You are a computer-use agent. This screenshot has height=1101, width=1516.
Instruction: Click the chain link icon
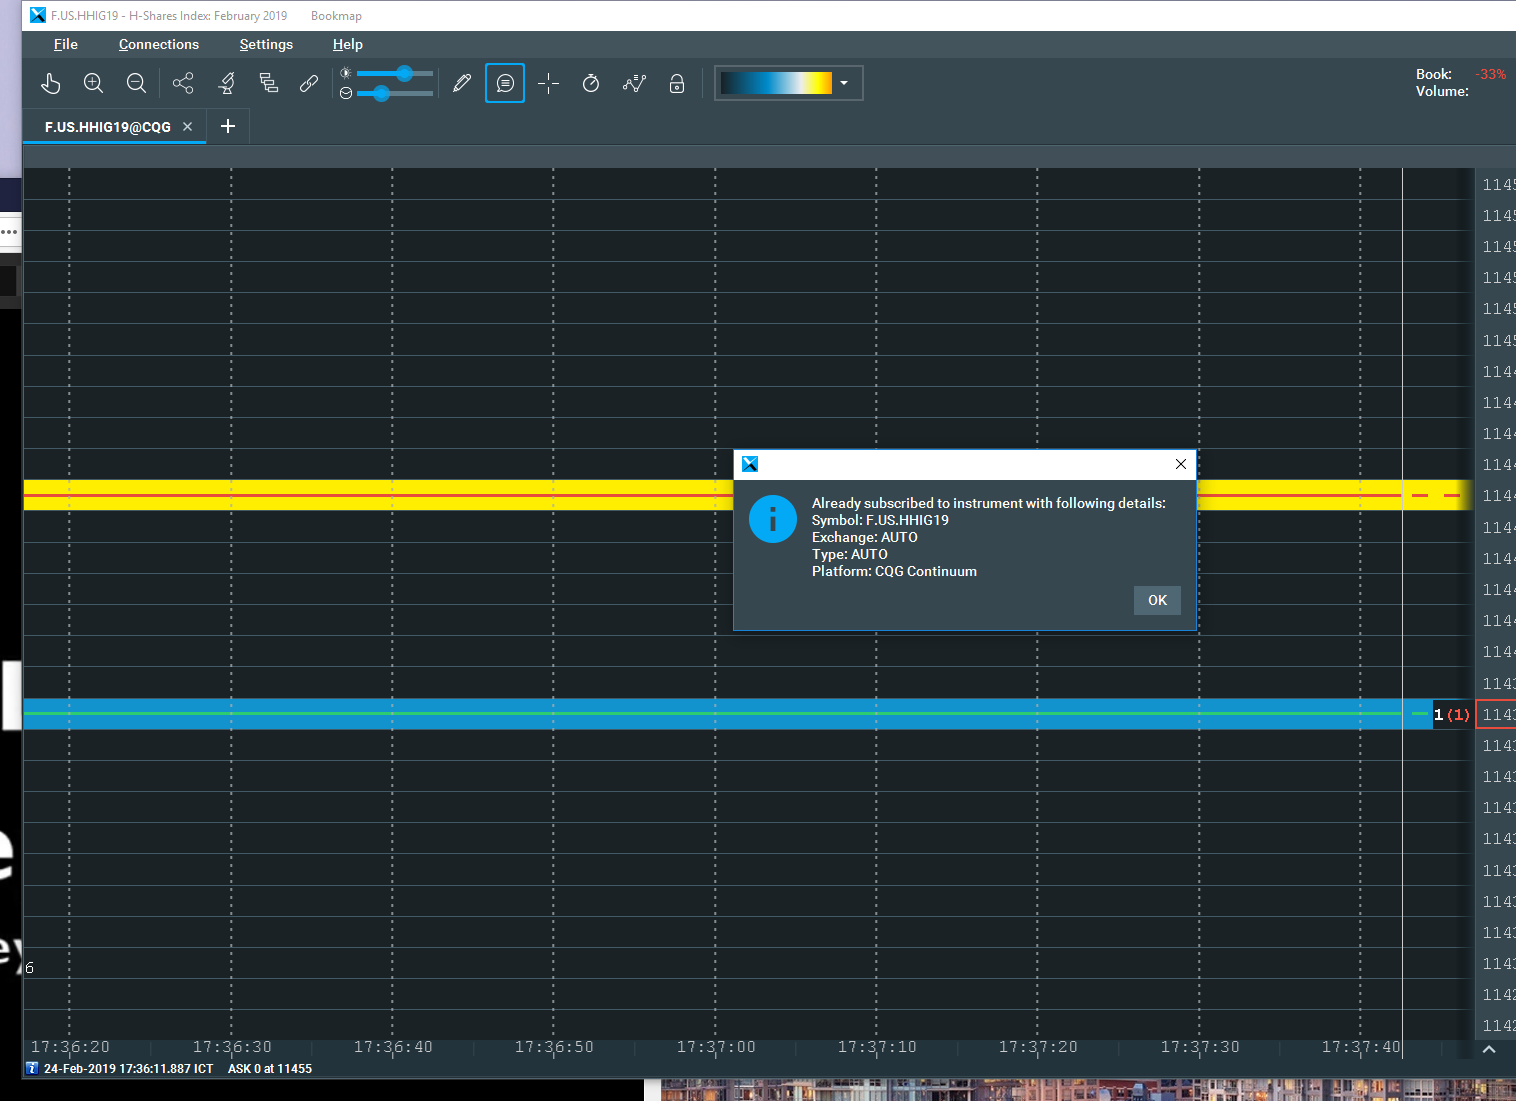(x=309, y=83)
